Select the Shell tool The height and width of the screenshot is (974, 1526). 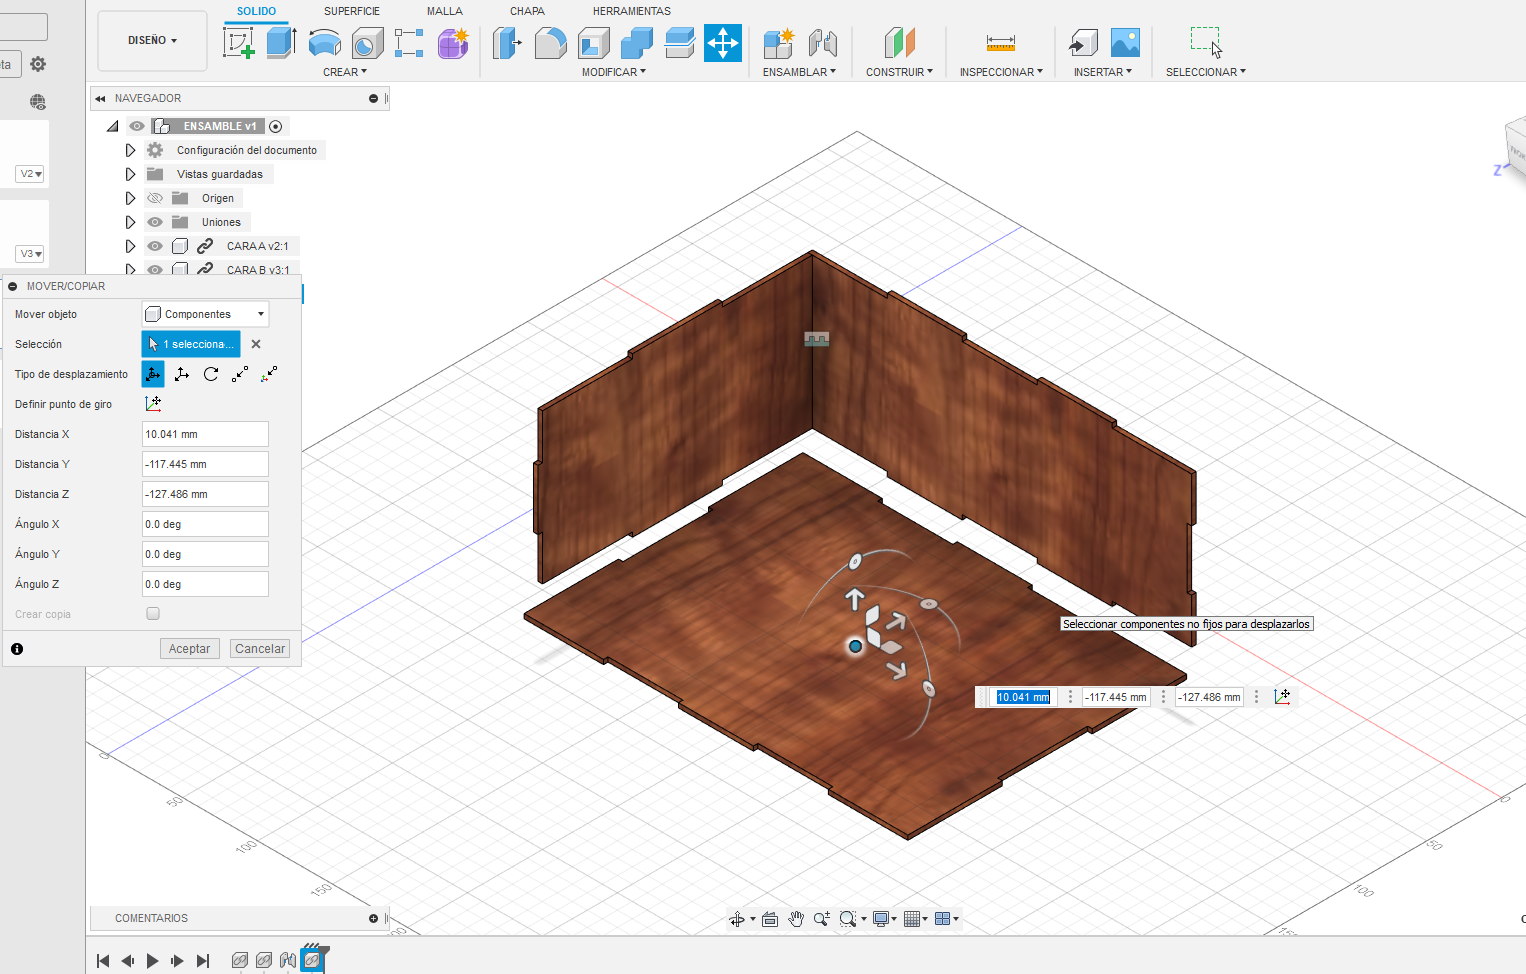(593, 43)
